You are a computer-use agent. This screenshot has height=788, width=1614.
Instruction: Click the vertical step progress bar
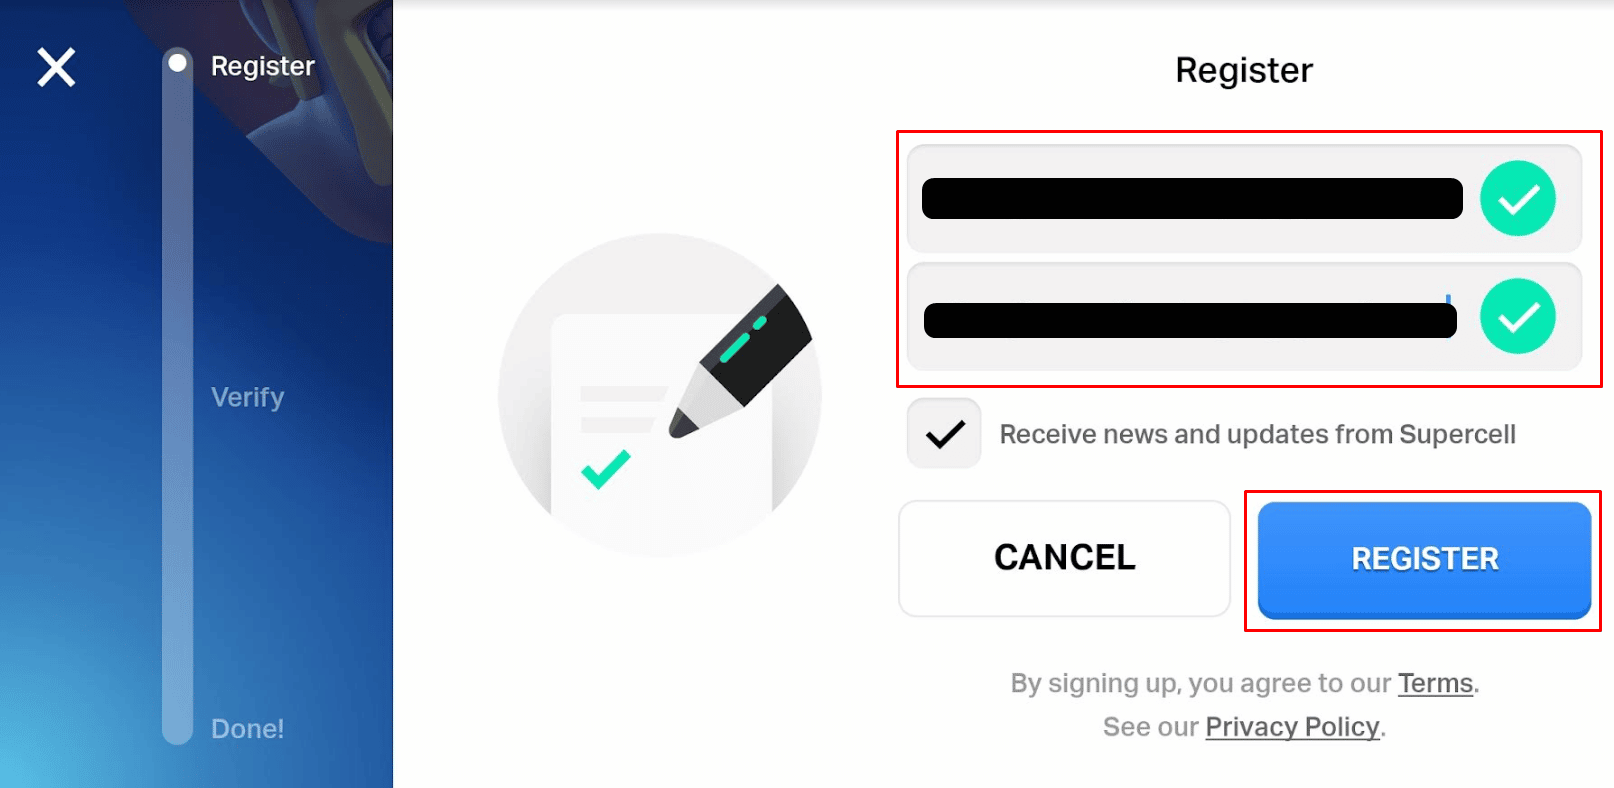point(177,396)
